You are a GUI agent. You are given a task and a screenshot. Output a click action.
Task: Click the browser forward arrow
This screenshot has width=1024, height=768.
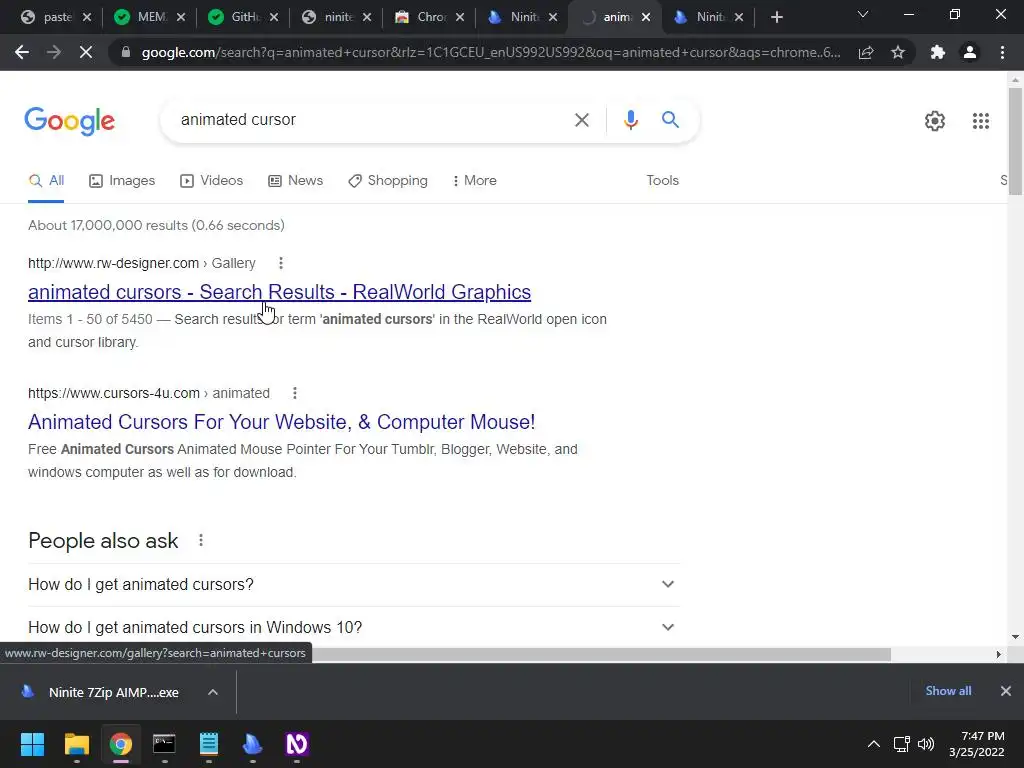point(54,52)
